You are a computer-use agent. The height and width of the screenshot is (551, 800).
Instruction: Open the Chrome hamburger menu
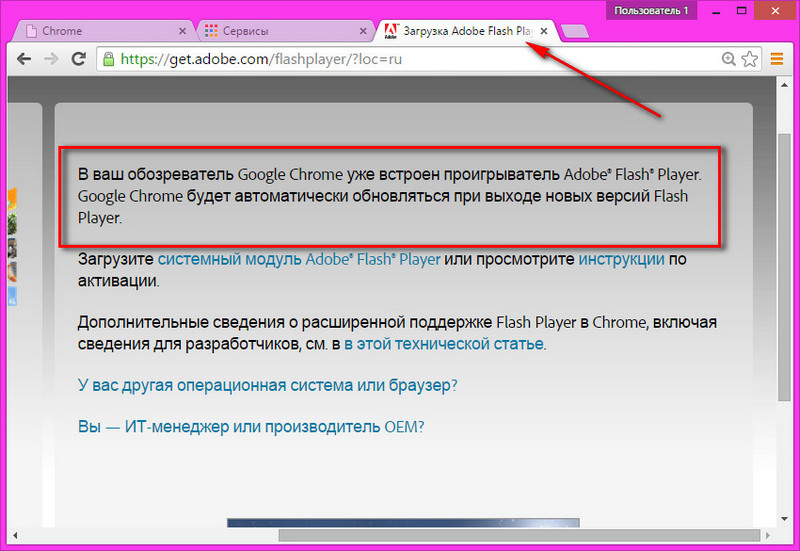(x=777, y=59)
